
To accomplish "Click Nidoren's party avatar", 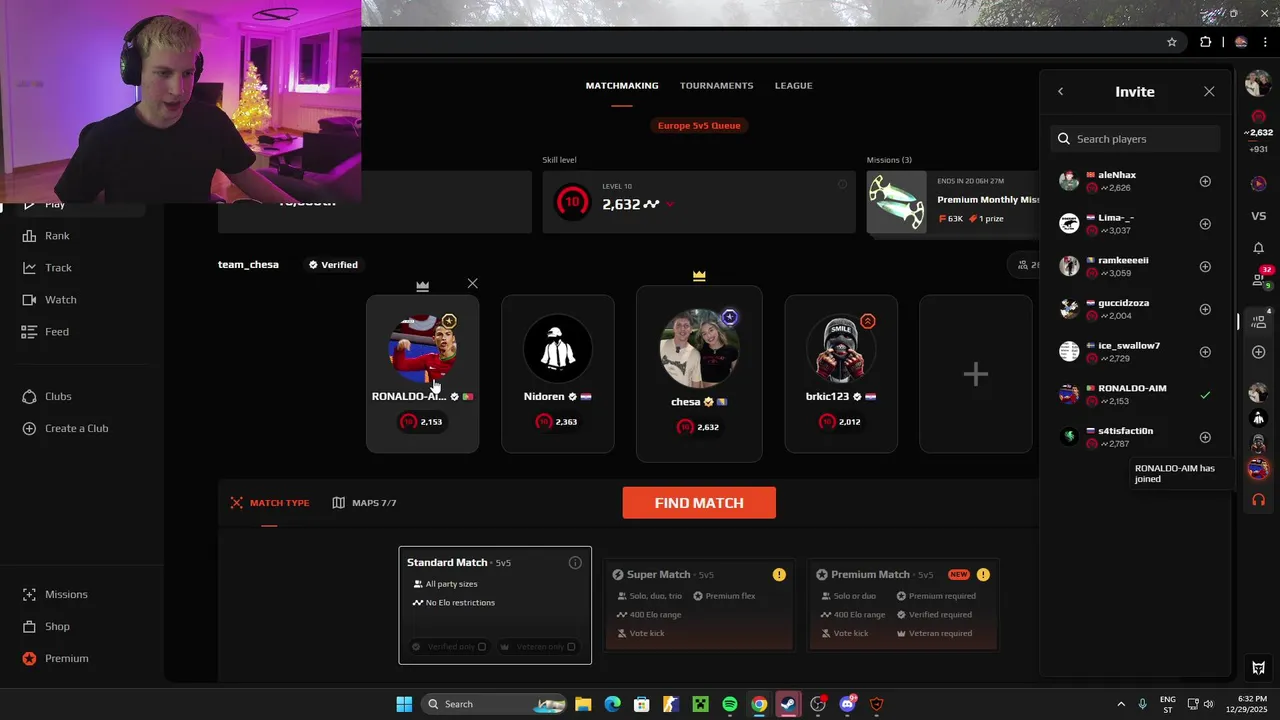I will coord(558,349).
